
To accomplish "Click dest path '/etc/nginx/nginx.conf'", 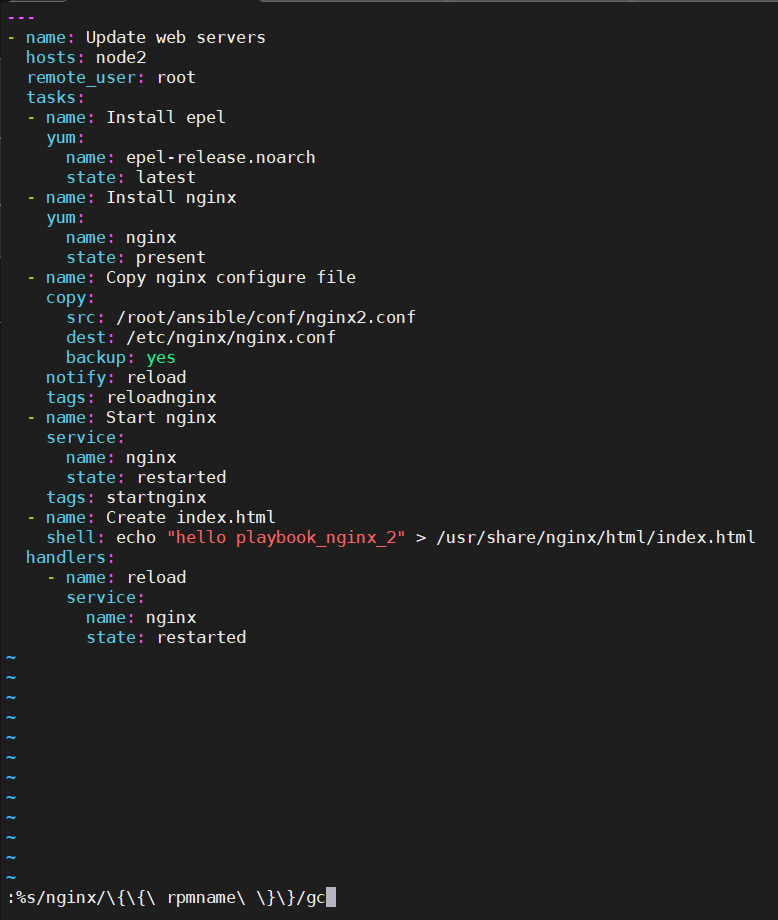I will (231, 337).
